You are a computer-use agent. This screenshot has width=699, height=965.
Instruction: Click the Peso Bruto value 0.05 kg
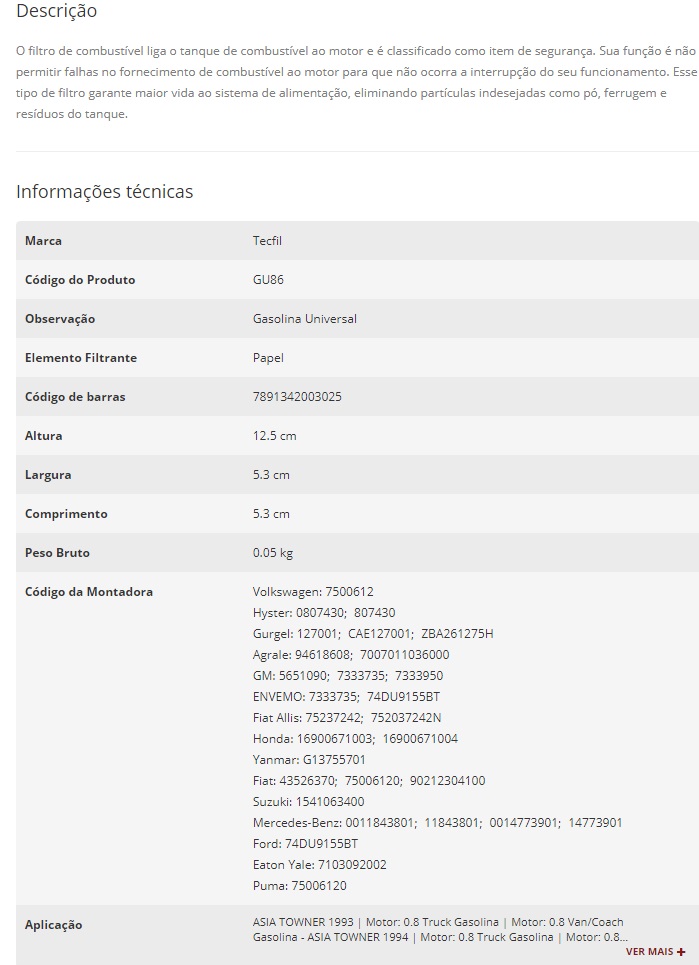point(272,553)
